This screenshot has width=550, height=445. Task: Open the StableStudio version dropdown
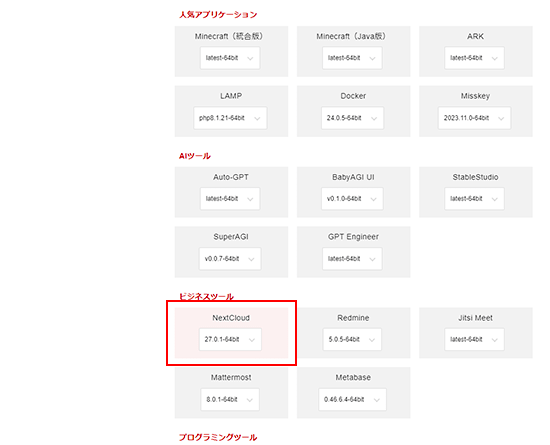click(x=474, y=198)
